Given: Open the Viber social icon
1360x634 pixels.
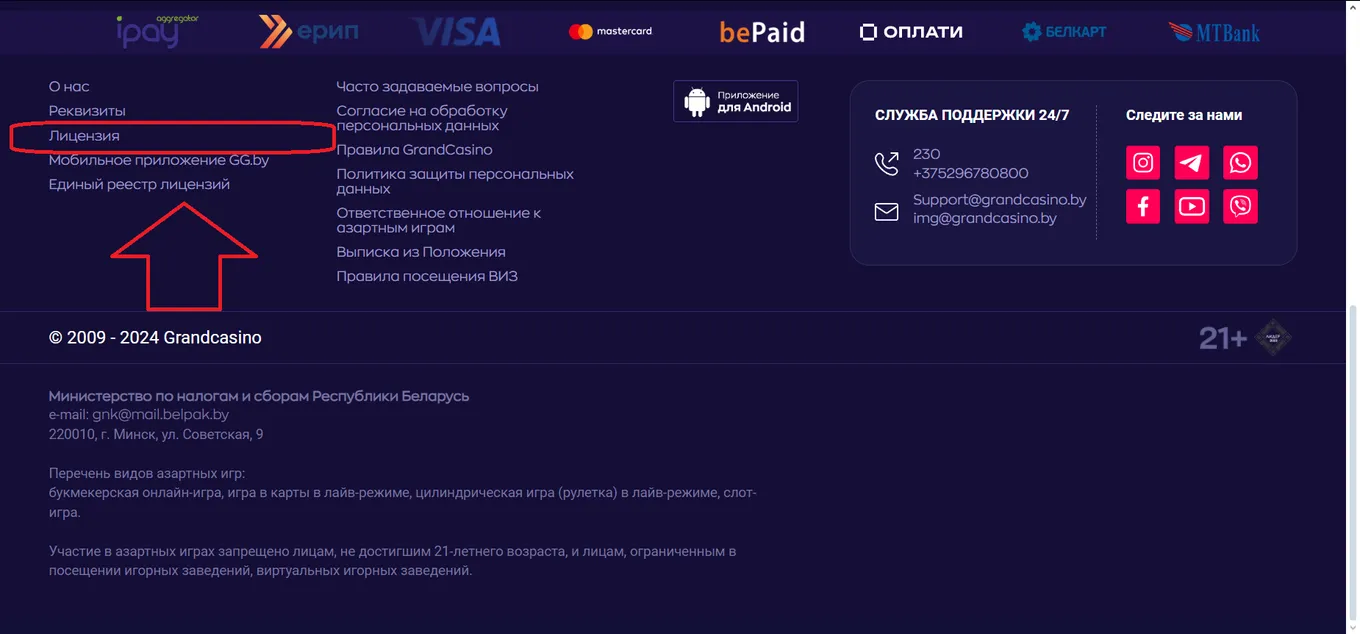Looking at the screenshot, I should [x=1241, y=207].
